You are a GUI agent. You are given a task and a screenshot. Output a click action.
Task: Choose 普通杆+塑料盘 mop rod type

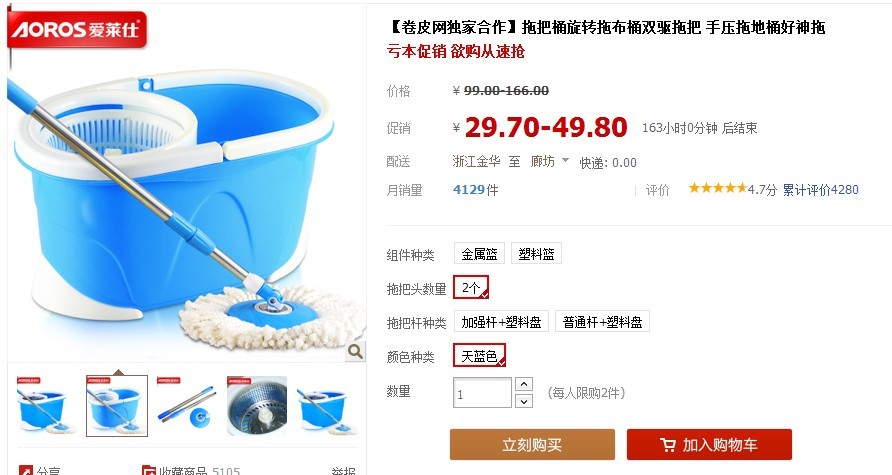pos(602,322)
